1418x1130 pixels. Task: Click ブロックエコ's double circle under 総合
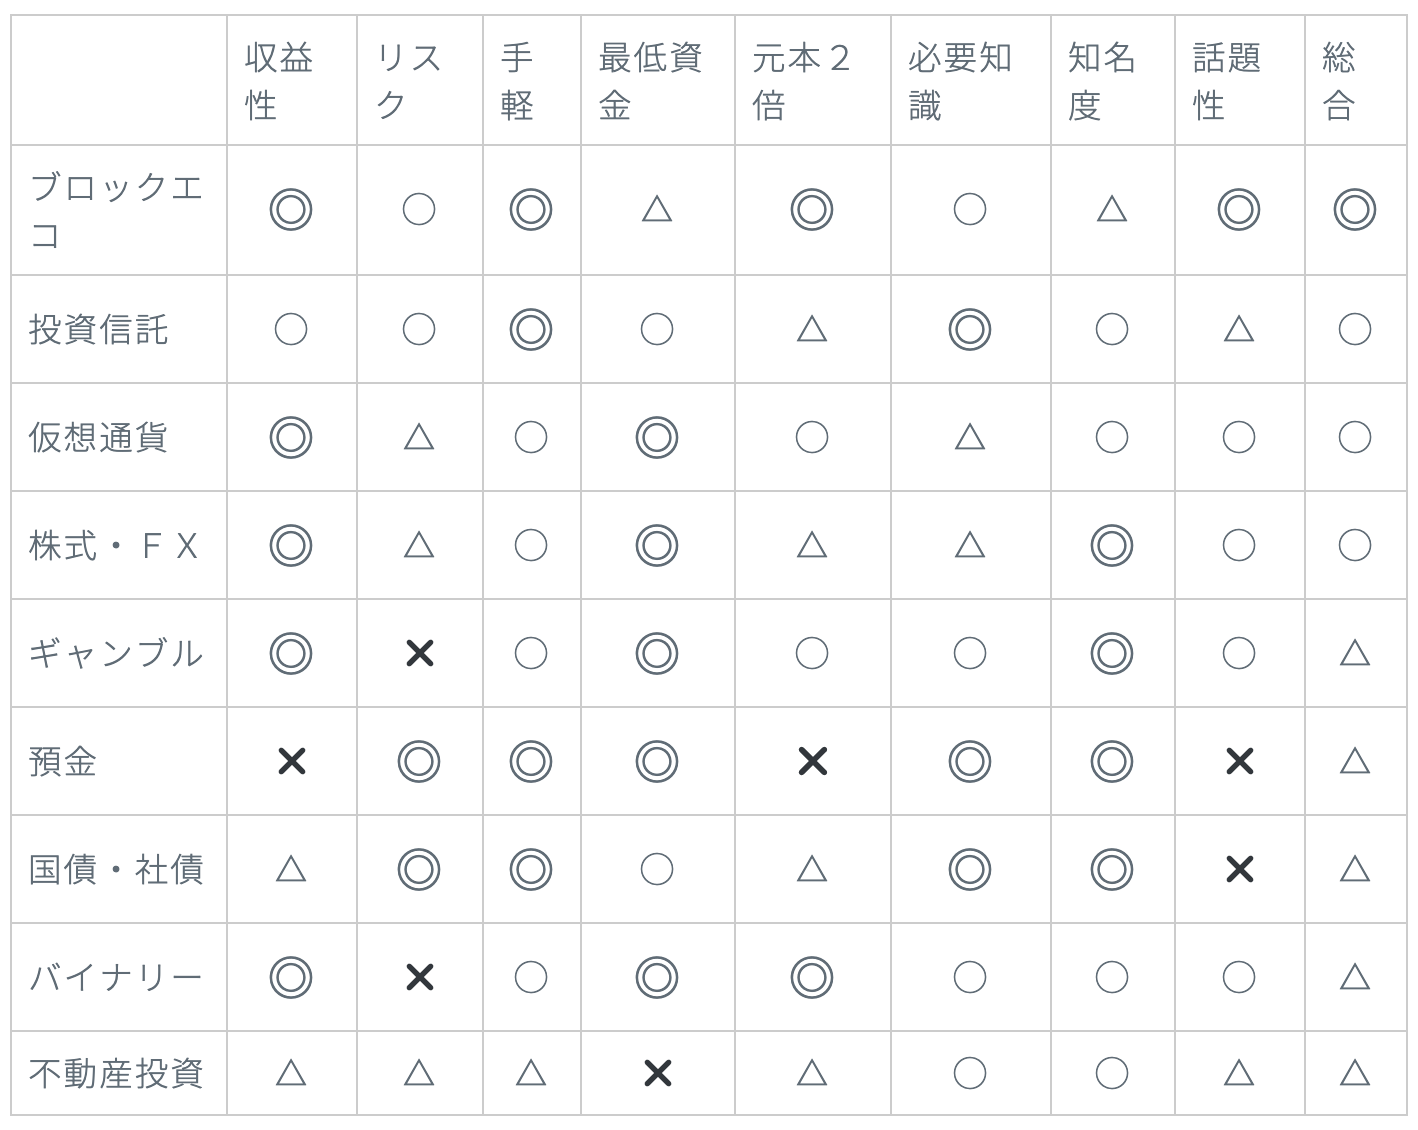click(x=1354, y=210)
